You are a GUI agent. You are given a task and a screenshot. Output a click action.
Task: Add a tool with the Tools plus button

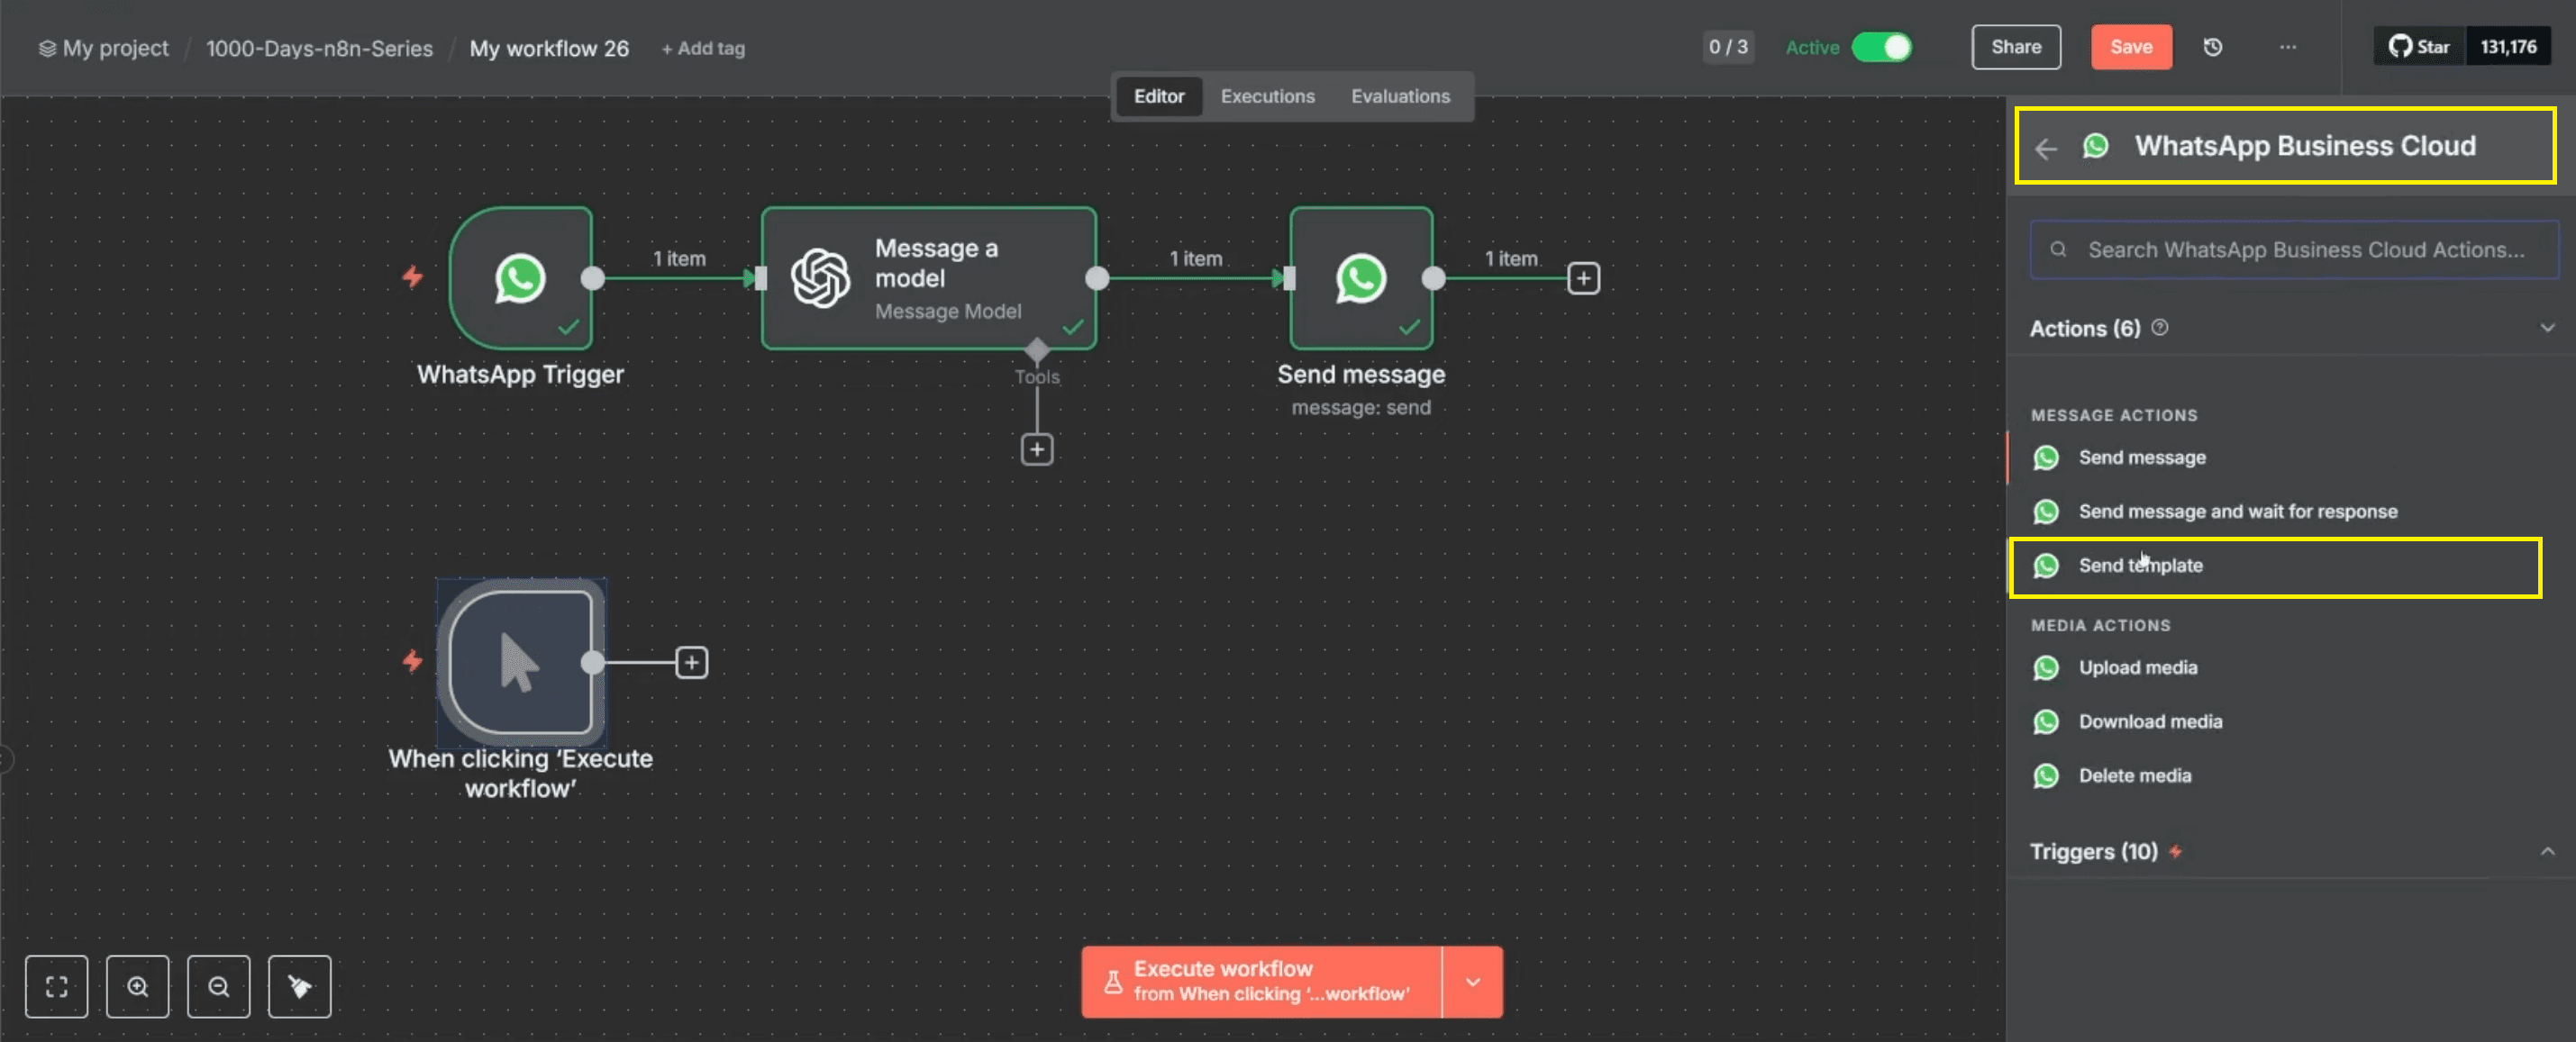[x=1037, y=450]
